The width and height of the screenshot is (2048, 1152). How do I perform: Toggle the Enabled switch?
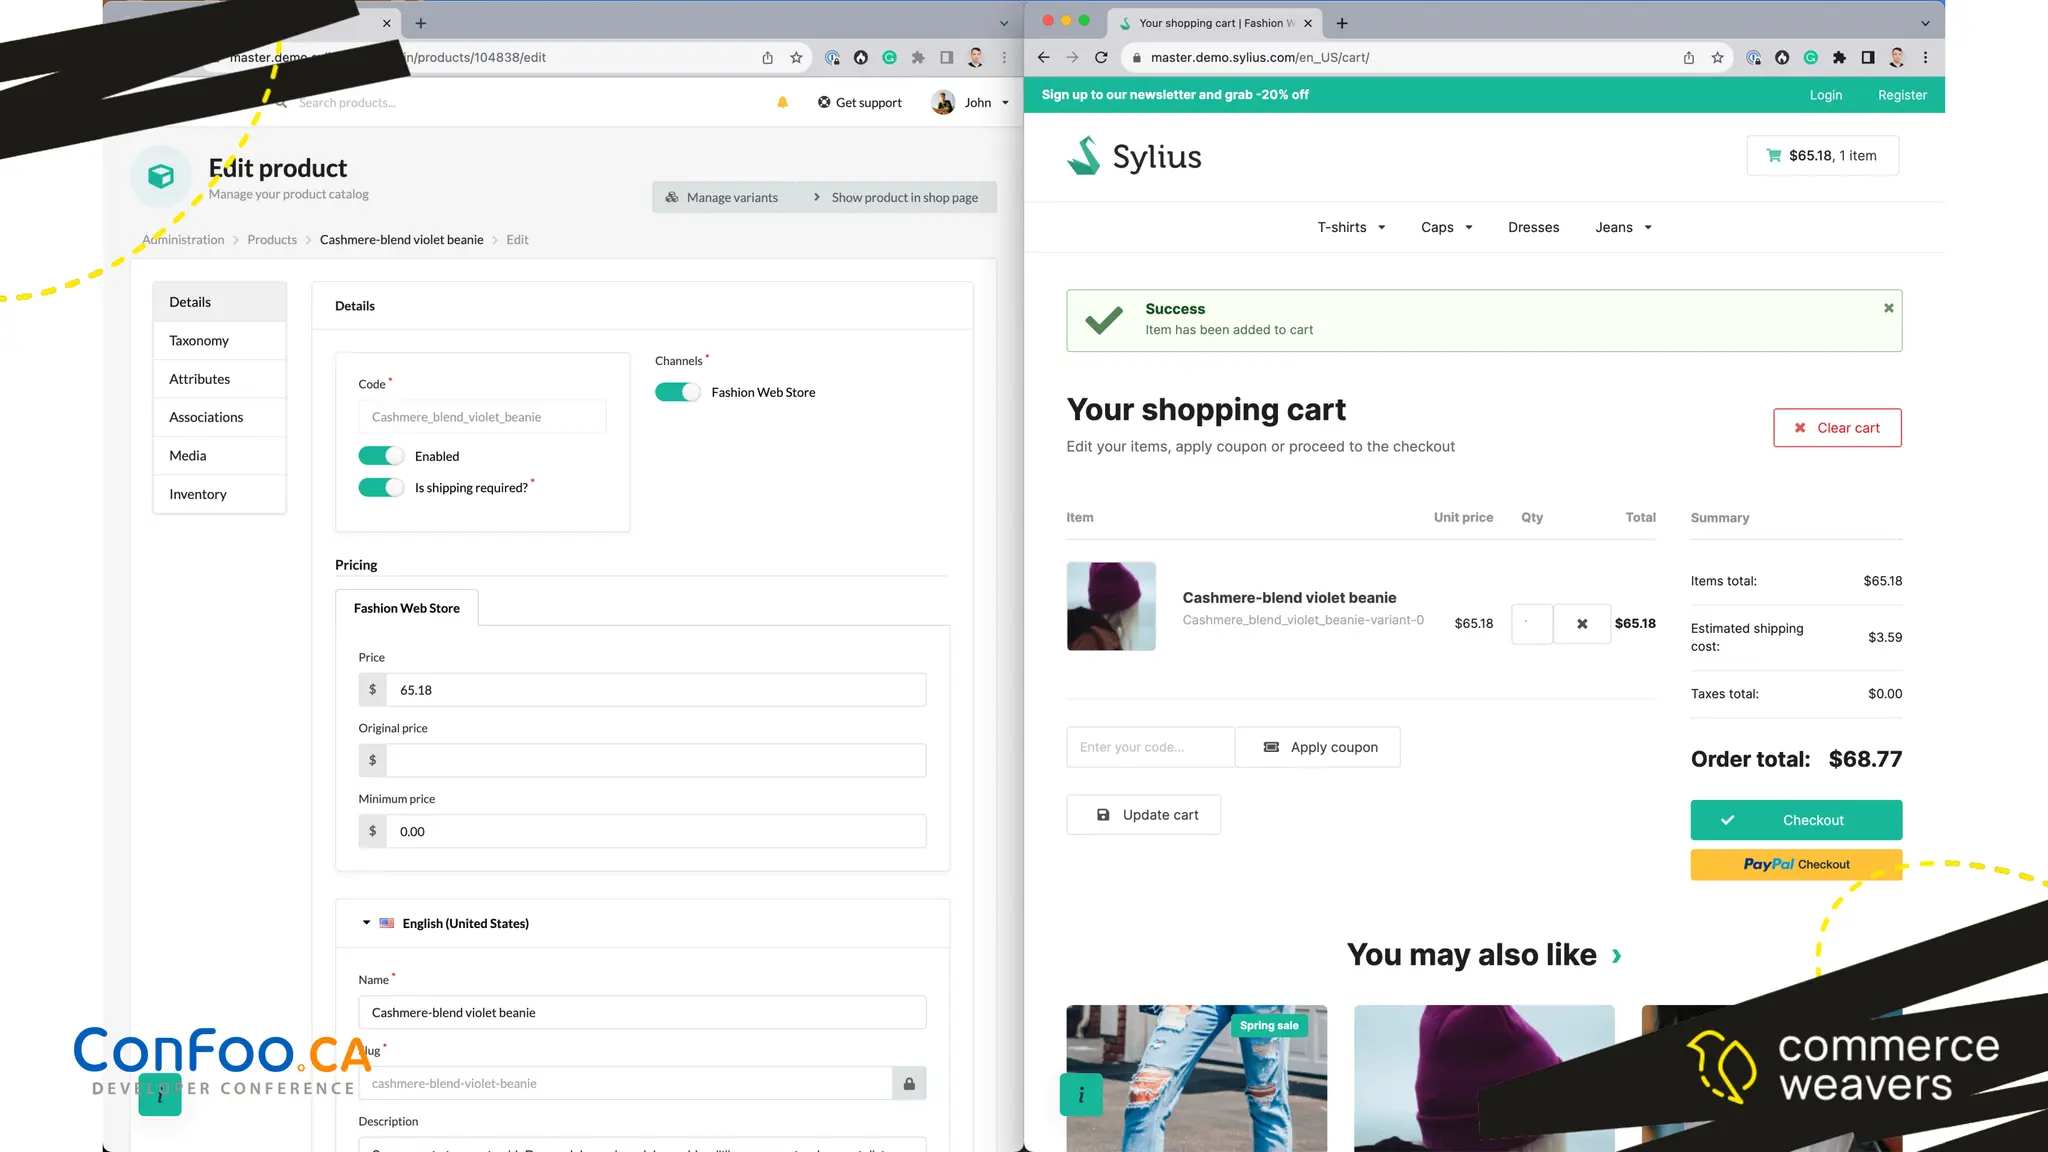[x=381, y=456]
